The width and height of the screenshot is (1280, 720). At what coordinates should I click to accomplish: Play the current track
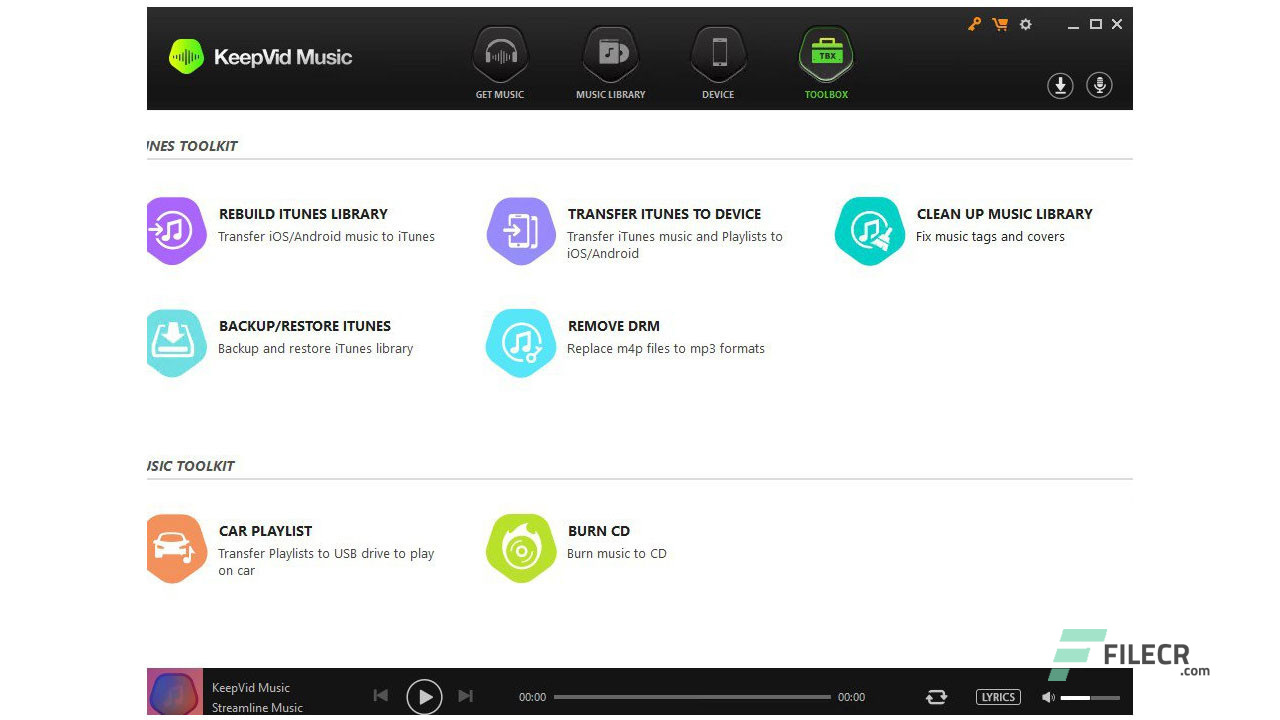tap(424, 696)
